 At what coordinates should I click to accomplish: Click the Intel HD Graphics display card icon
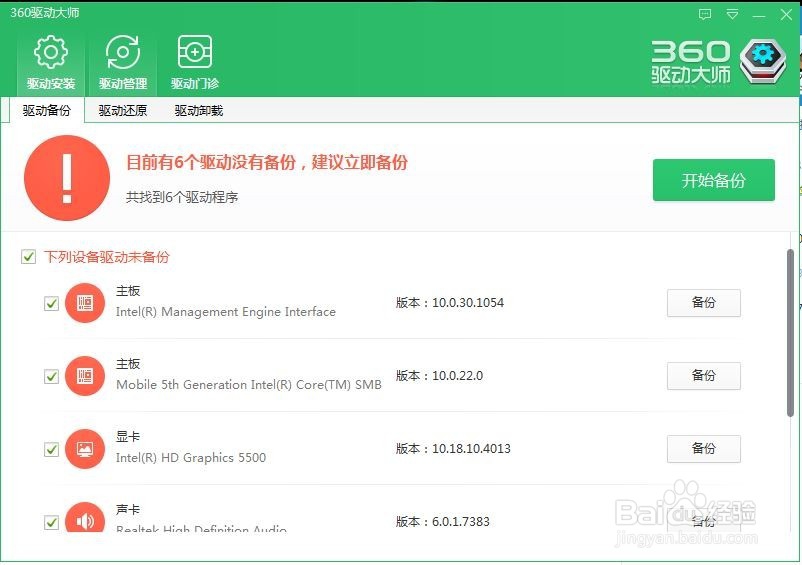pos(85,449)
